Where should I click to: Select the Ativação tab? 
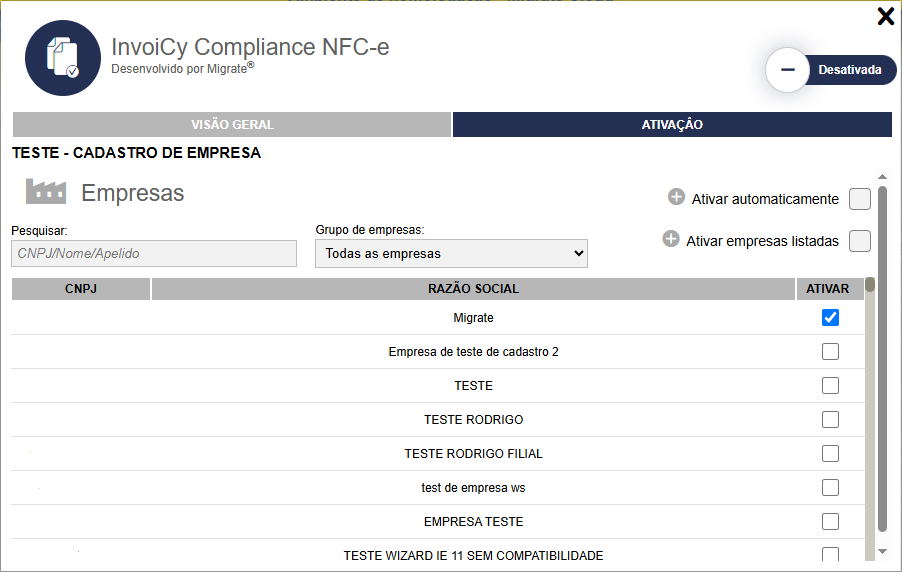click(672, 125)
